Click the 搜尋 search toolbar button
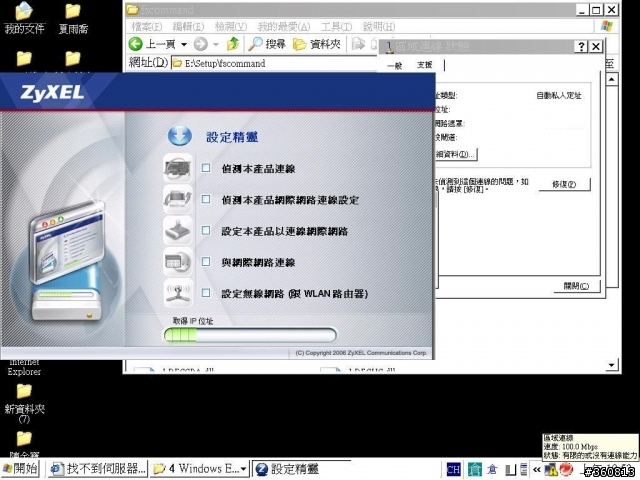The image size is (640, 480). [x=267, y=44]
